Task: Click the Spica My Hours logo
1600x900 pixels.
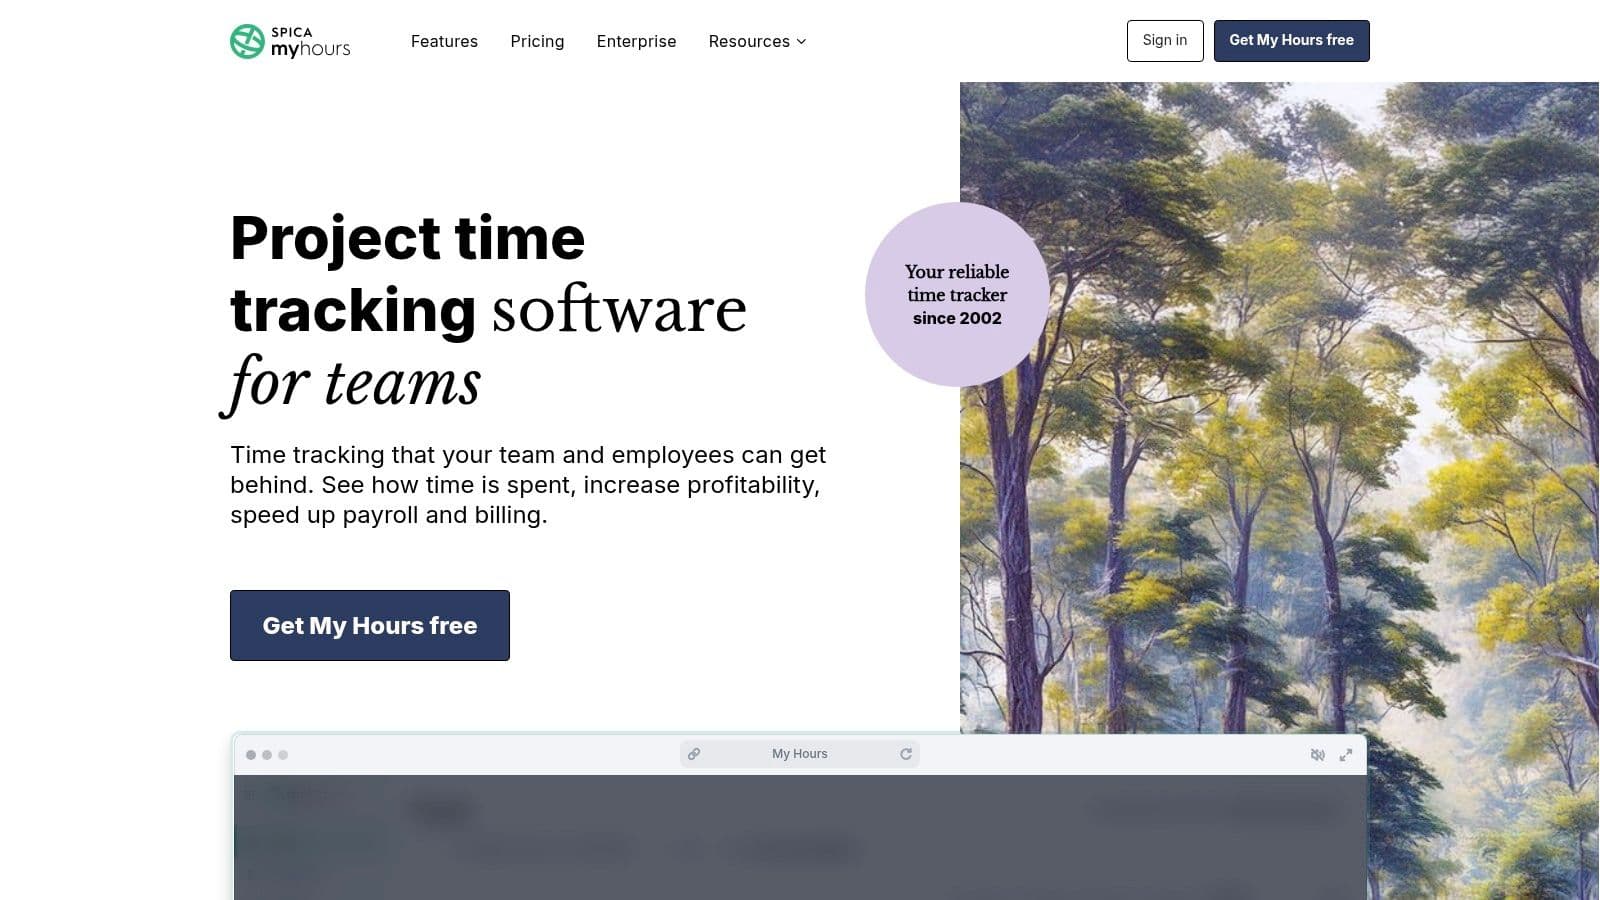Action: coord(290,41)
